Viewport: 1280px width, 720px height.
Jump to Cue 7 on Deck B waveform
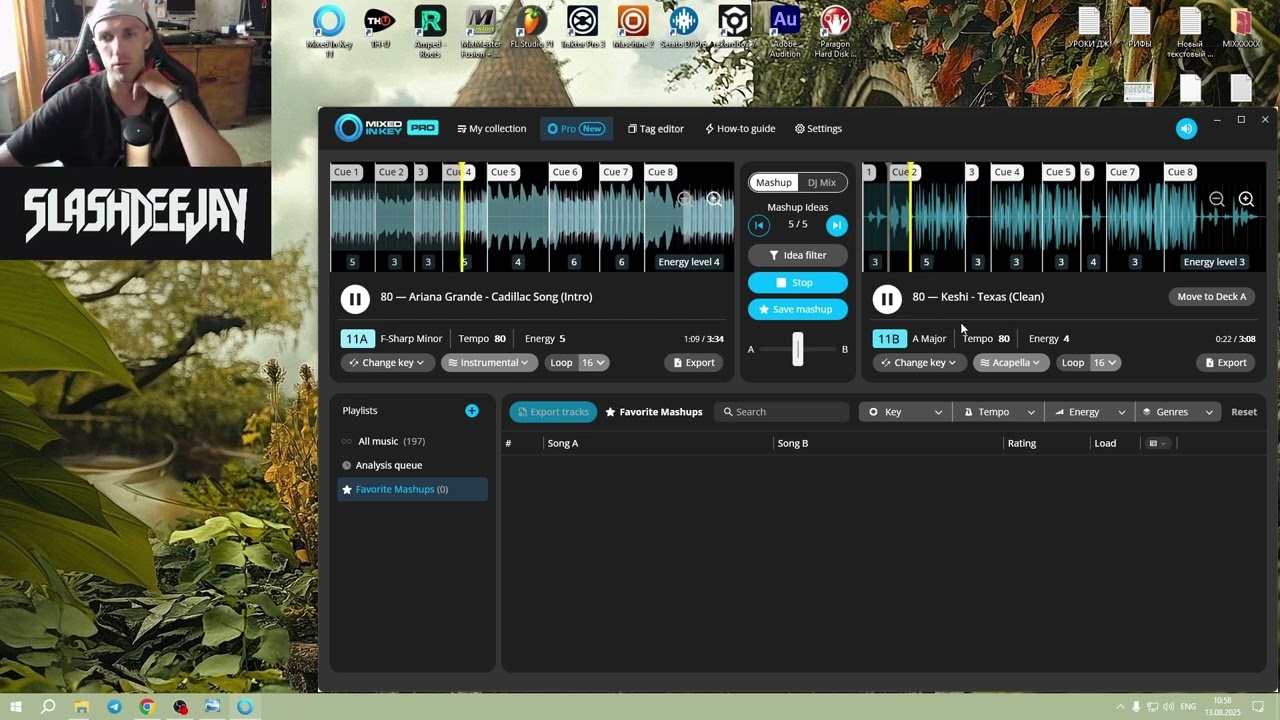point(1123,172)
